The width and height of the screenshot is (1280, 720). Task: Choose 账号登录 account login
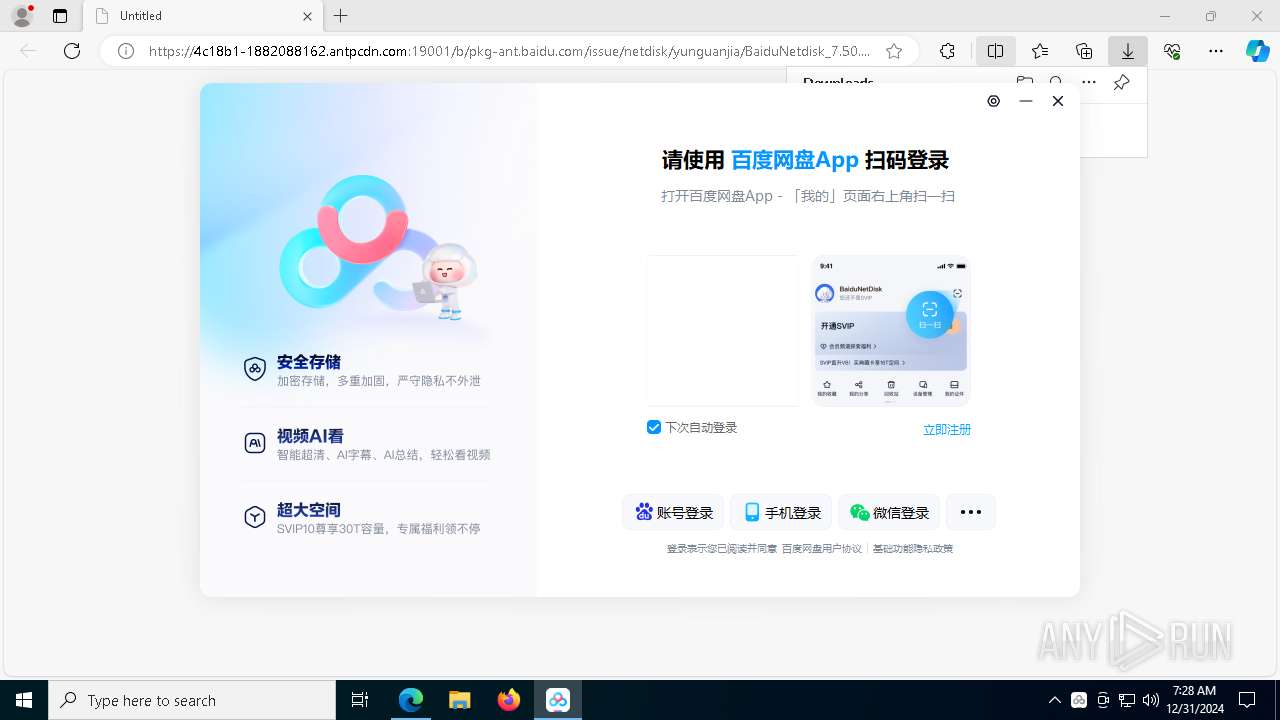pos(674,512)
